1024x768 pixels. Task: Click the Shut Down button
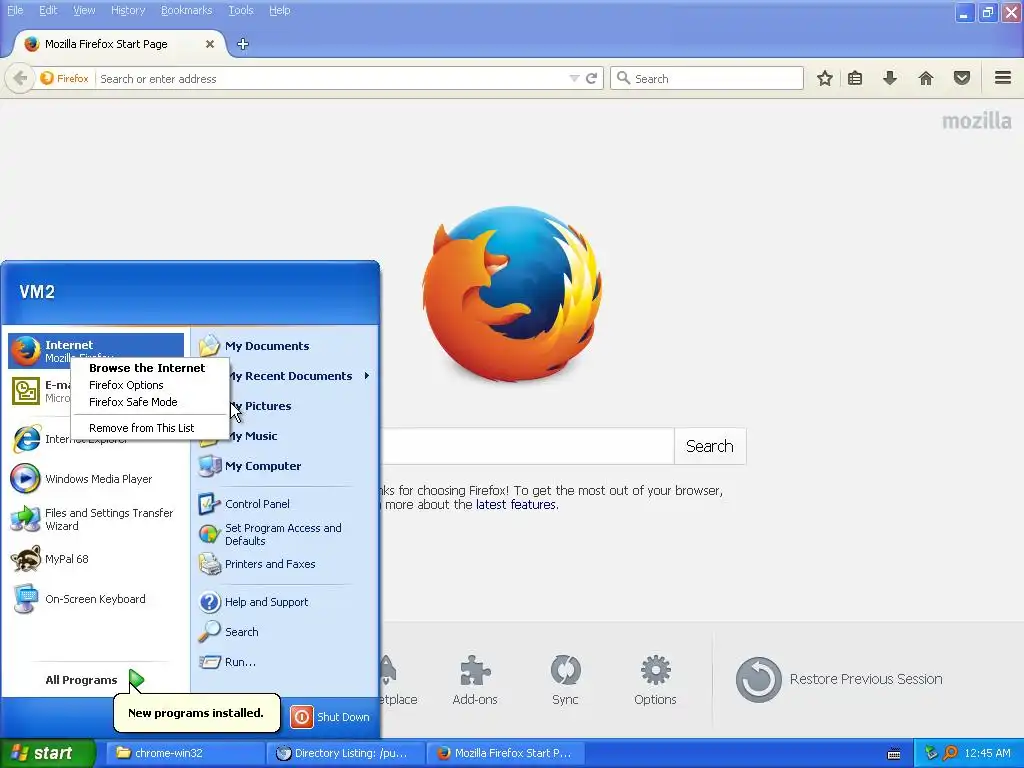tap(330, 716)
